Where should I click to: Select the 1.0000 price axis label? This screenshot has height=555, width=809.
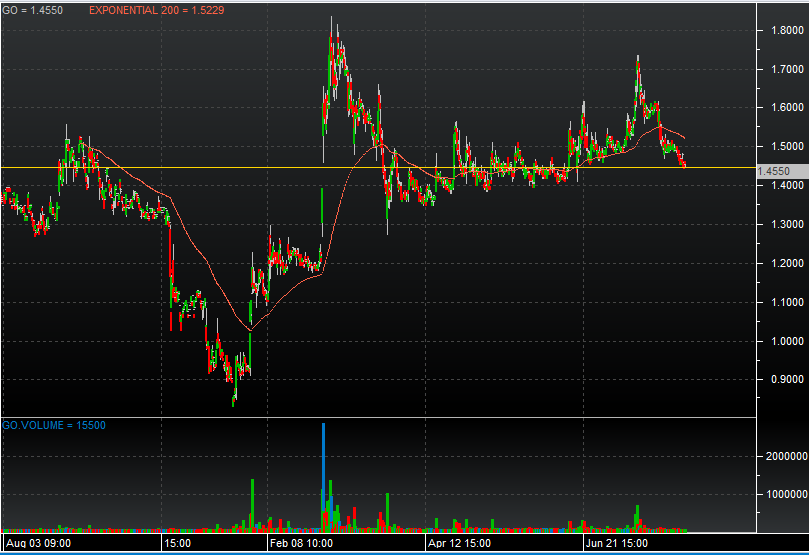[787, 341]
